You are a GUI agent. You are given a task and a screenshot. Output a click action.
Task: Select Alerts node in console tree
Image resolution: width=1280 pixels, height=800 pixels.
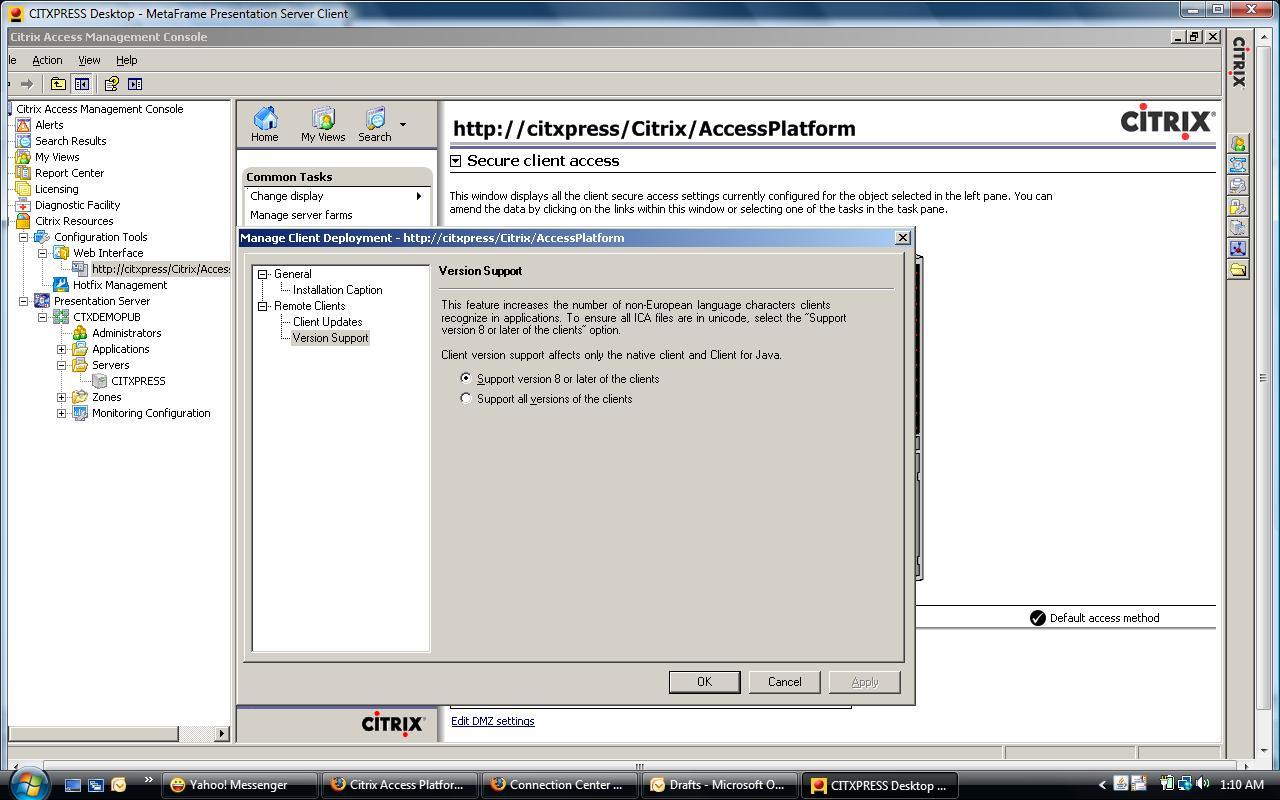coord(49,125)
